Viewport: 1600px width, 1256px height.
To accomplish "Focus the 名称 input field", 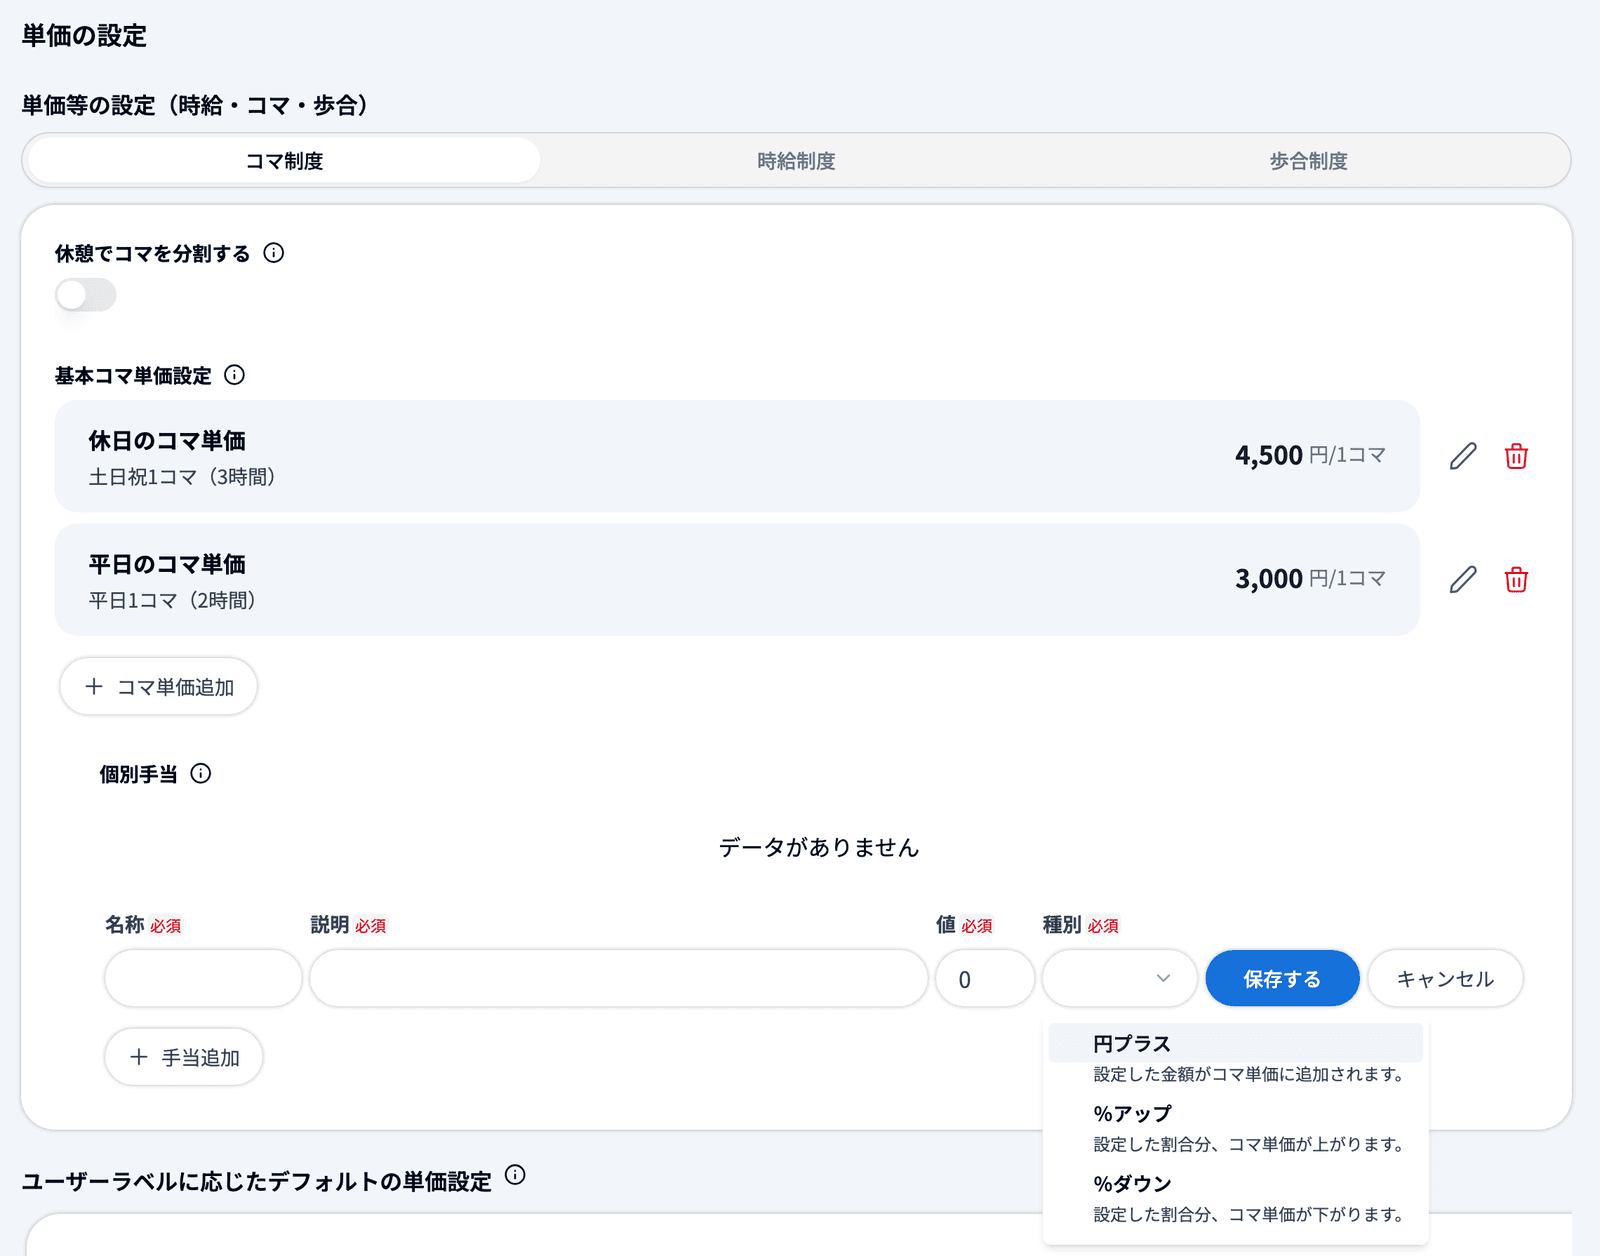I will click(203, 978).
